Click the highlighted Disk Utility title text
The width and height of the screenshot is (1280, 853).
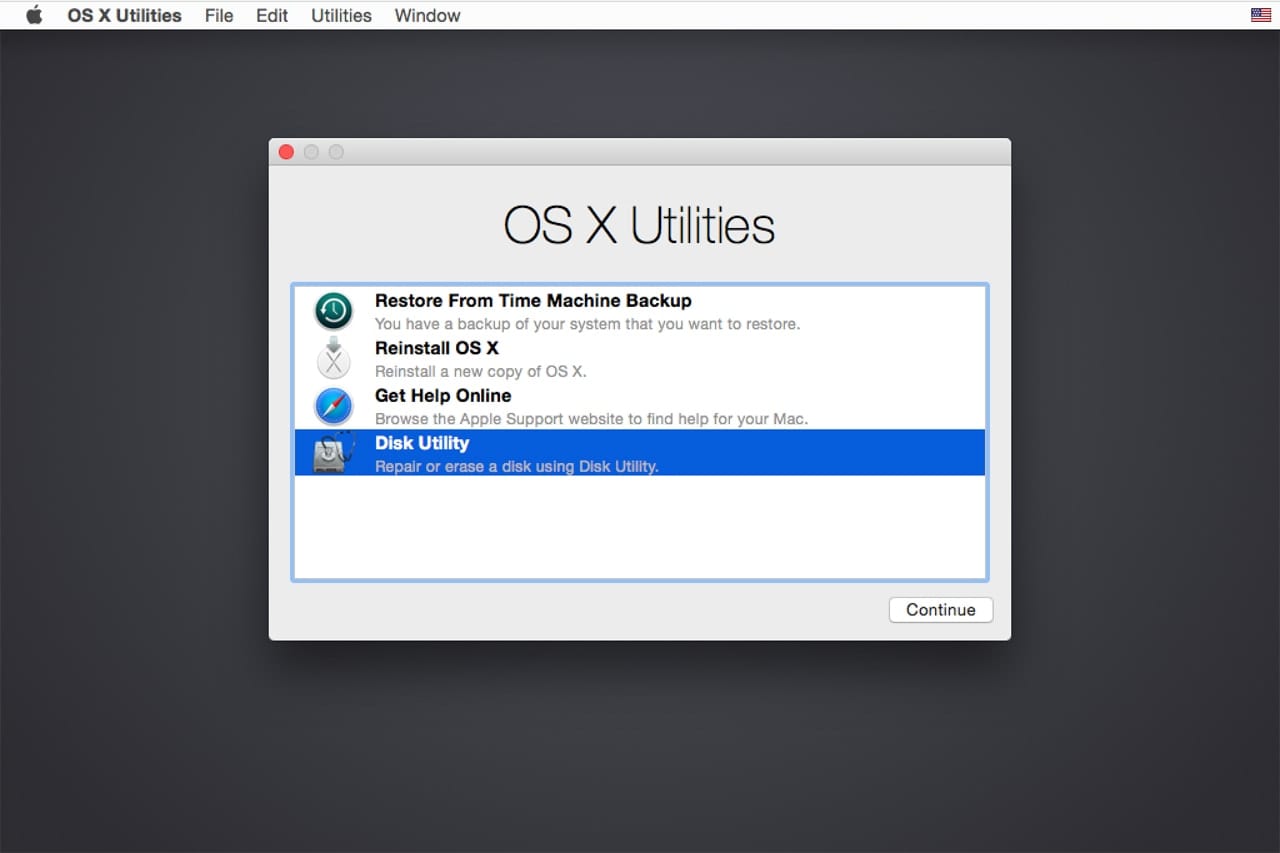pyautogui.click(x=421, y=443)
